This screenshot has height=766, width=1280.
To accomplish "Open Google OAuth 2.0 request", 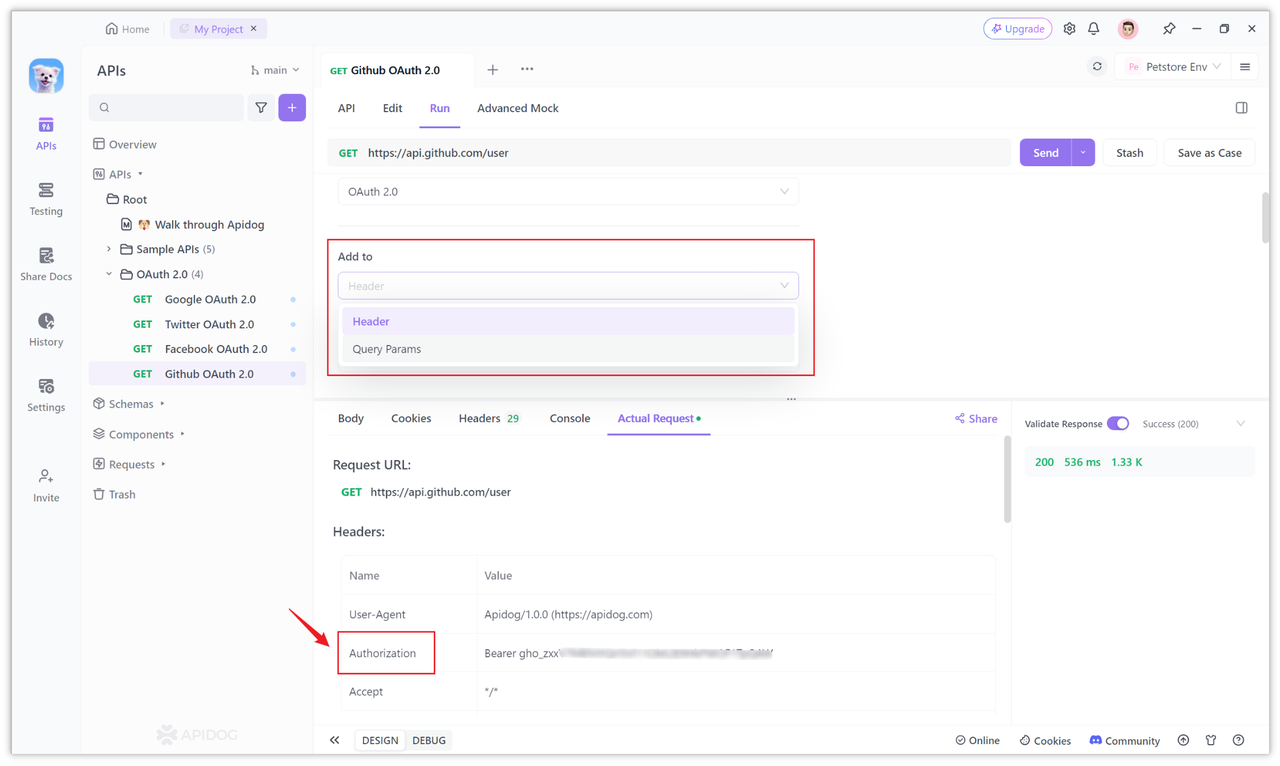I will (198, 299).
